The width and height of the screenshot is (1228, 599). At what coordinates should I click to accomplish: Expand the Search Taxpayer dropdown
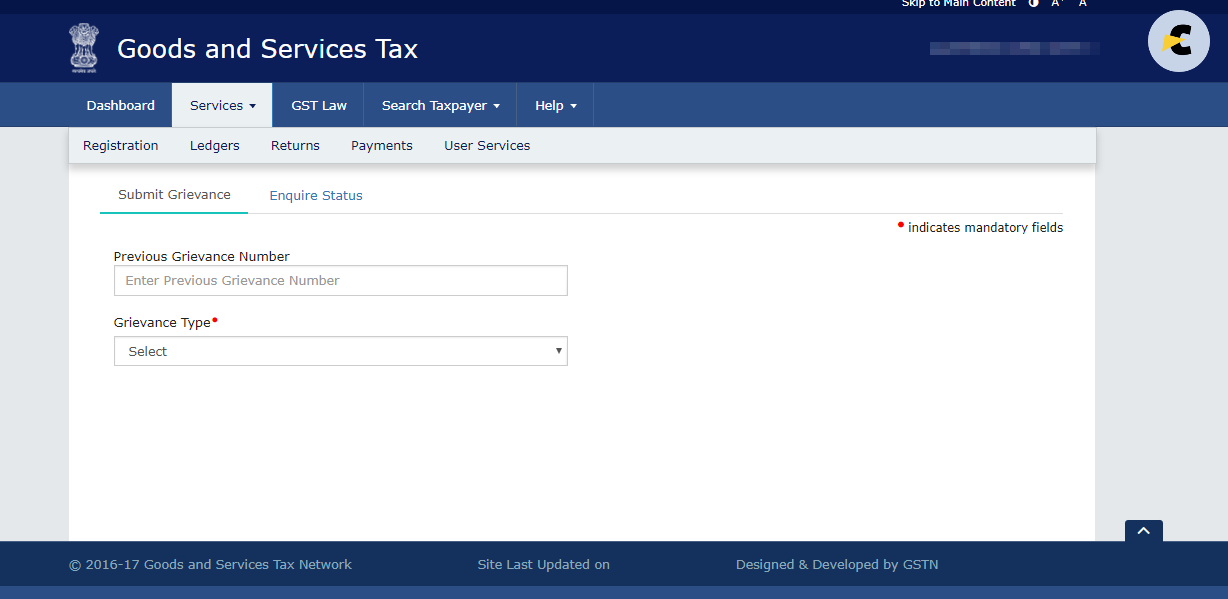click(x=441, y=105)
